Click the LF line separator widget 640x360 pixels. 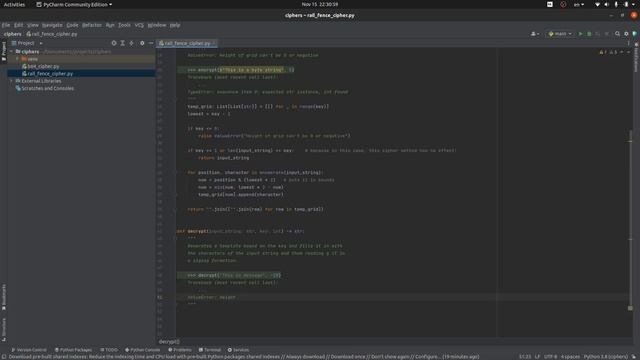click(x=538, y=357)
